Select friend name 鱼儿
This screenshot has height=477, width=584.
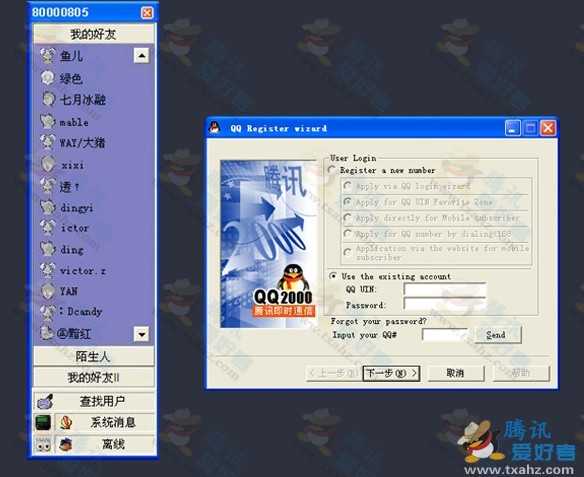pyautogui.click(x=71, y=56)
